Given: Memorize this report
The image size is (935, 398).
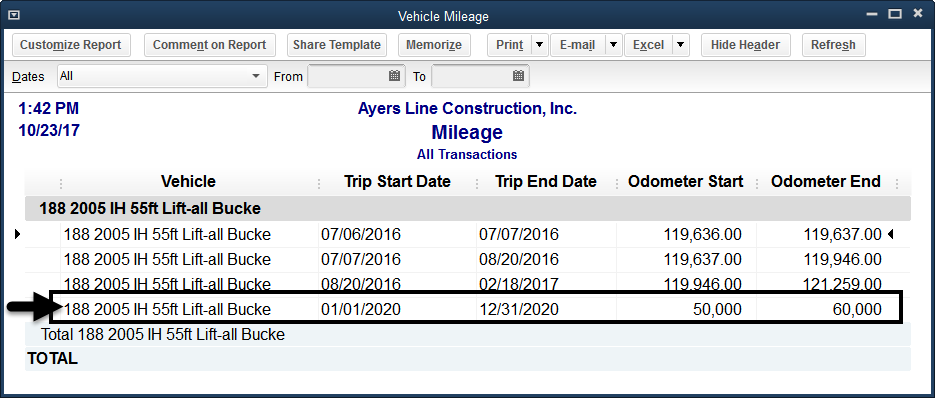Looking at the screenshot, I should 434,45.
